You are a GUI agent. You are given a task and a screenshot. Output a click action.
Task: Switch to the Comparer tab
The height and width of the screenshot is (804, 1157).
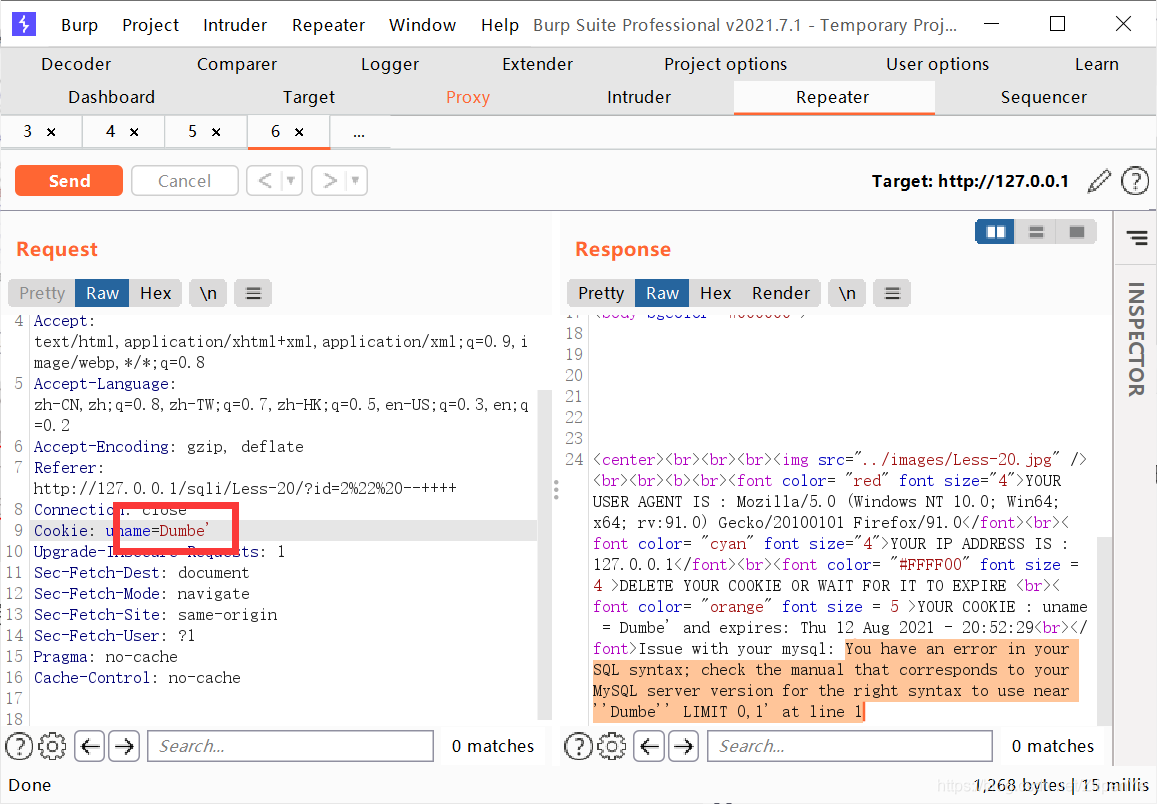click(237, 64)
